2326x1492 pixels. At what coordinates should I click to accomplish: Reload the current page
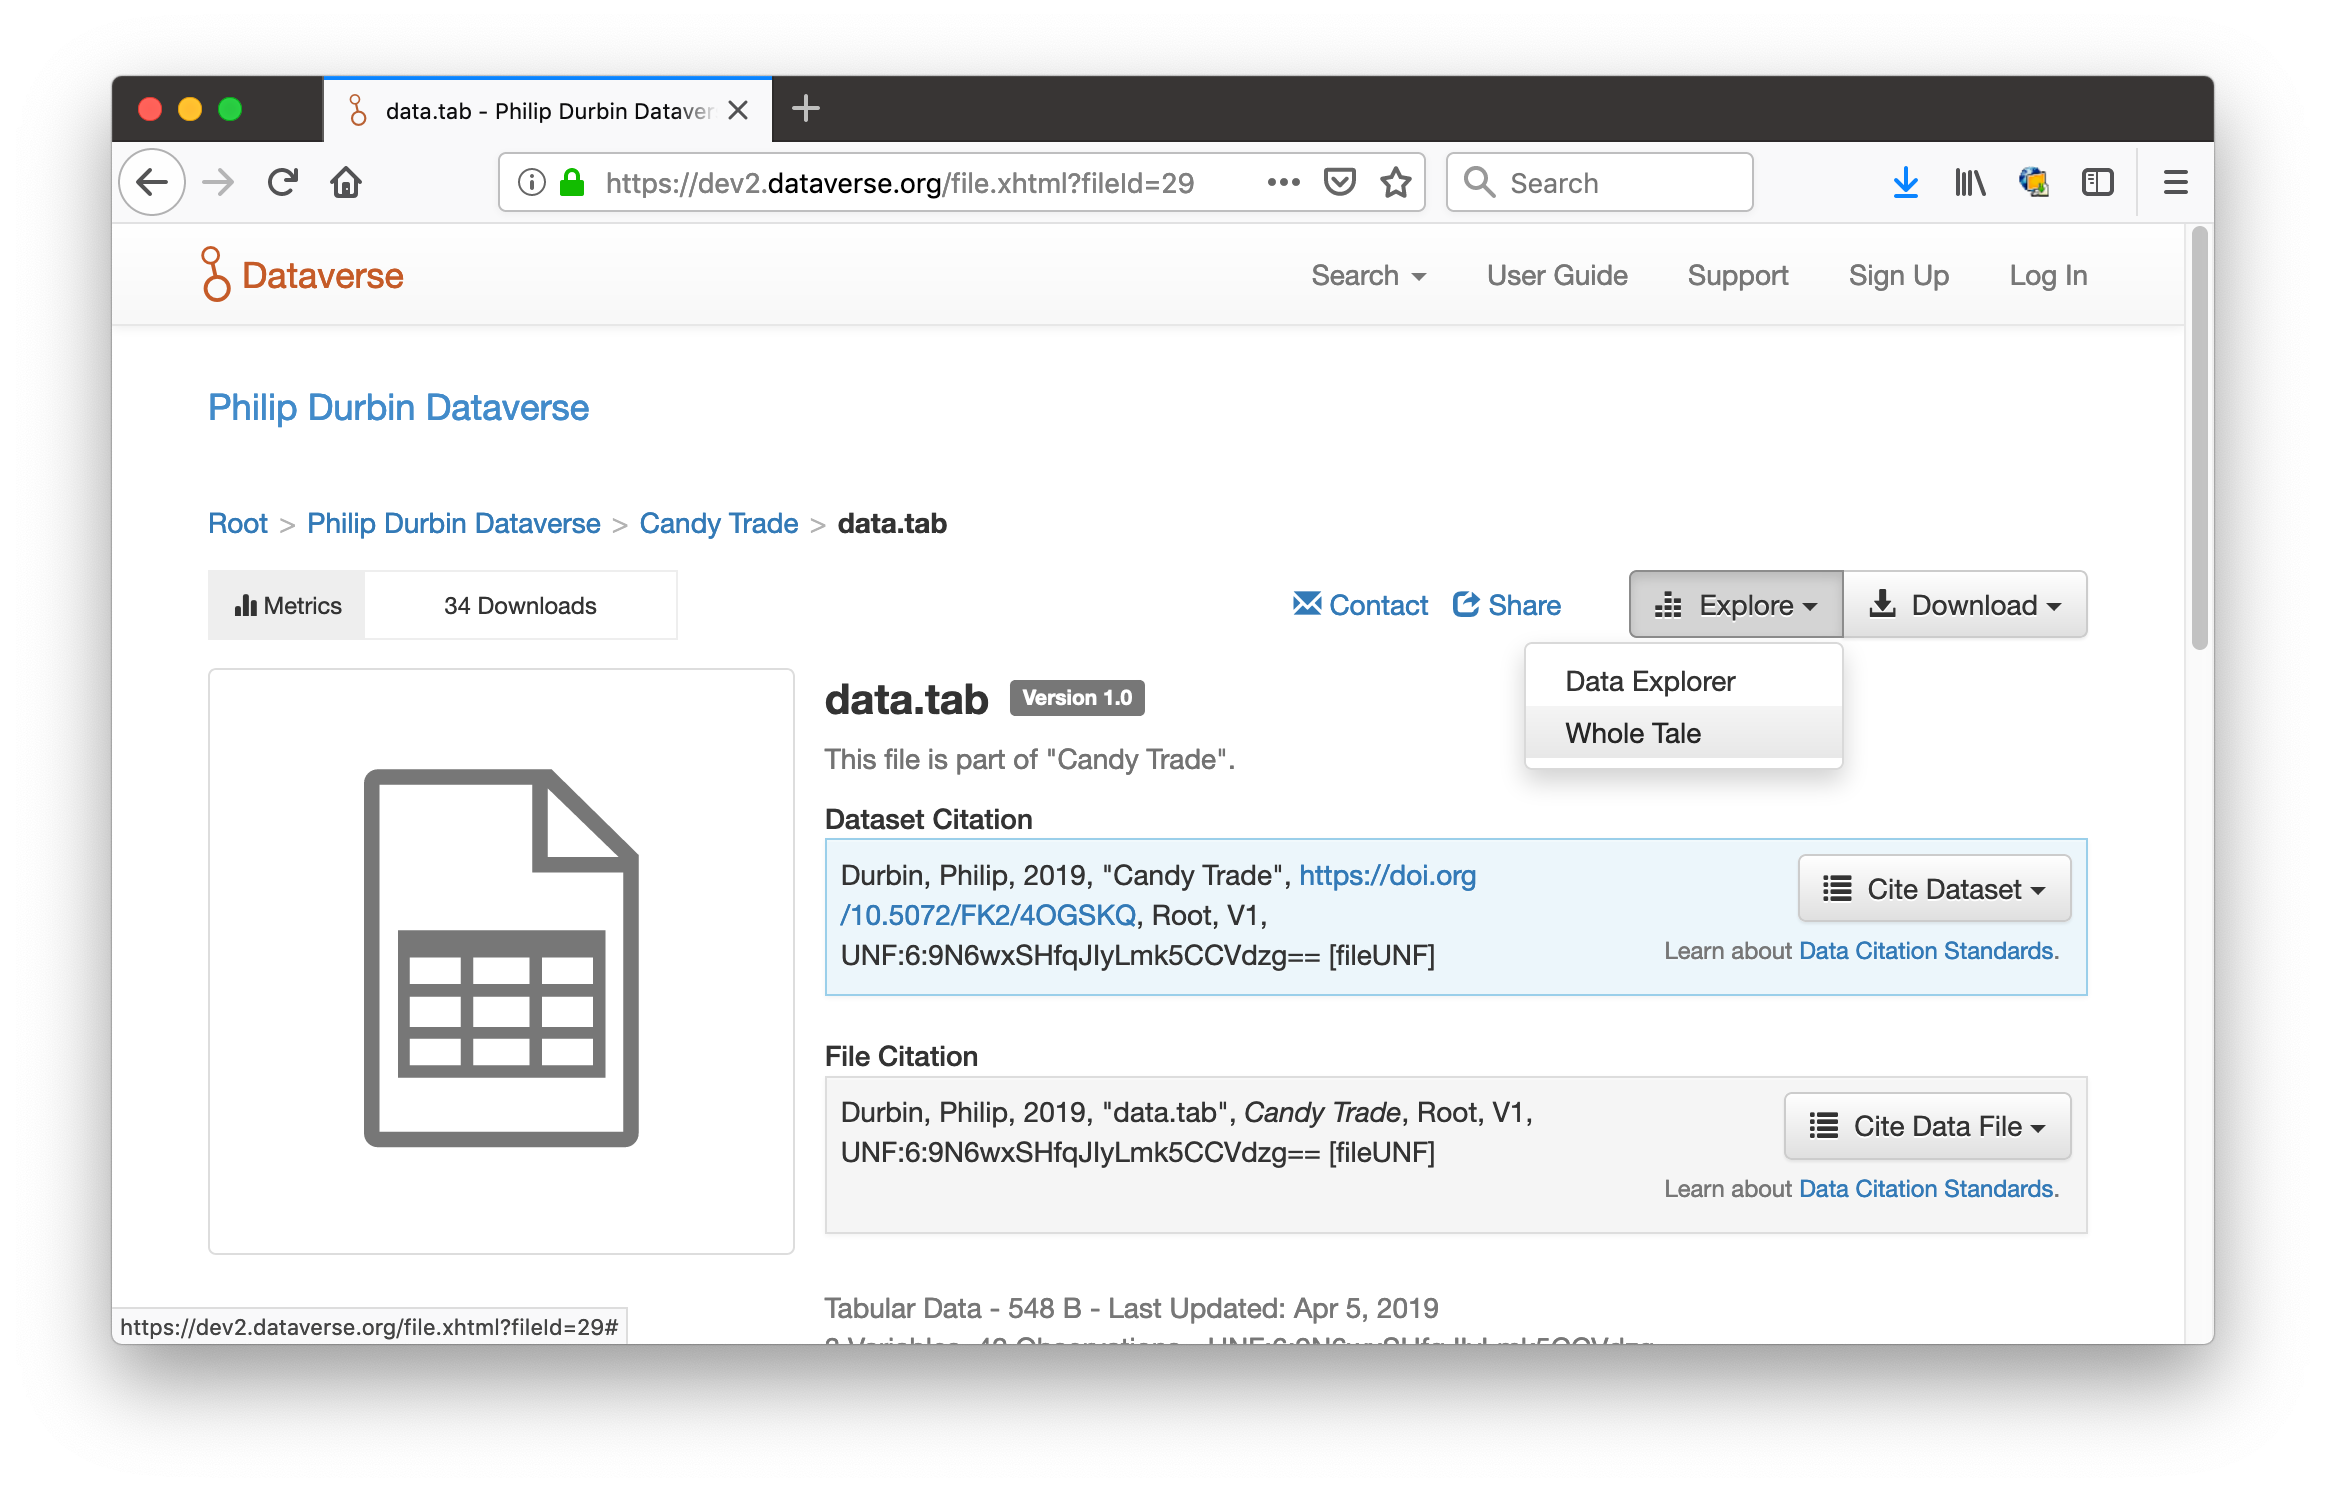[x=283, y=183]
